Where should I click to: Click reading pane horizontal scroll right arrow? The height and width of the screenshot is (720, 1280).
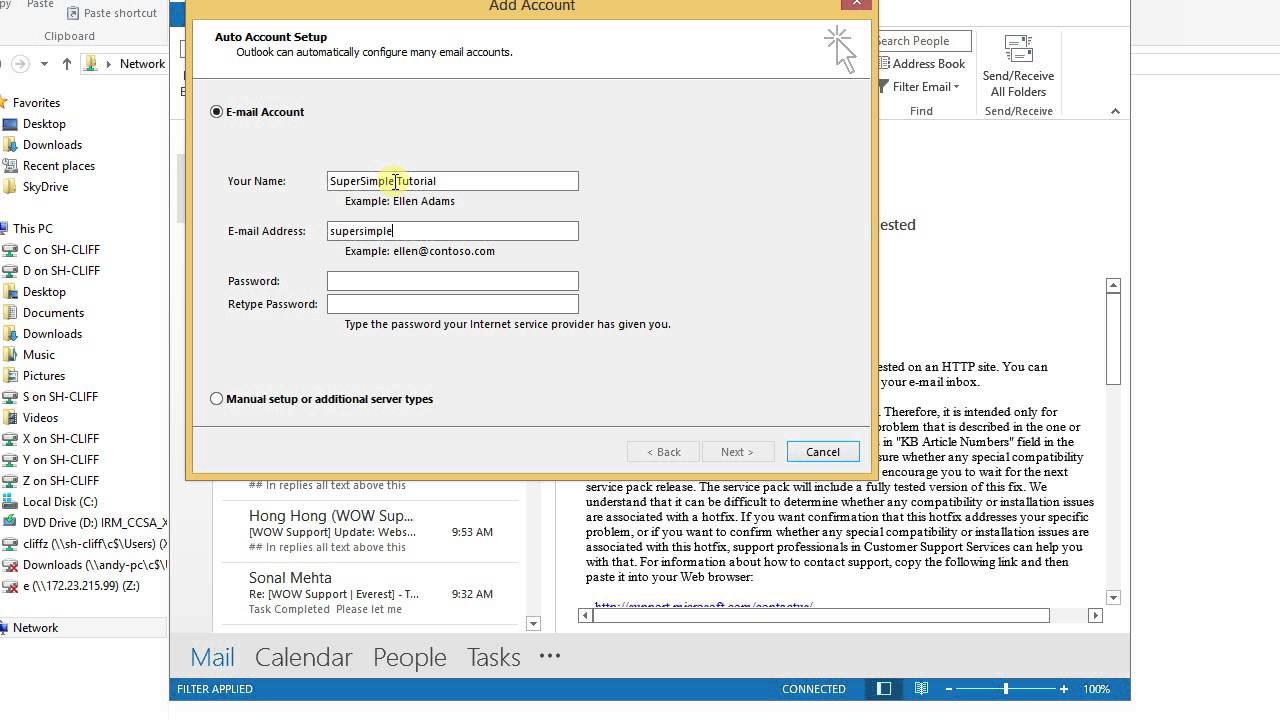click(1095, 616)
